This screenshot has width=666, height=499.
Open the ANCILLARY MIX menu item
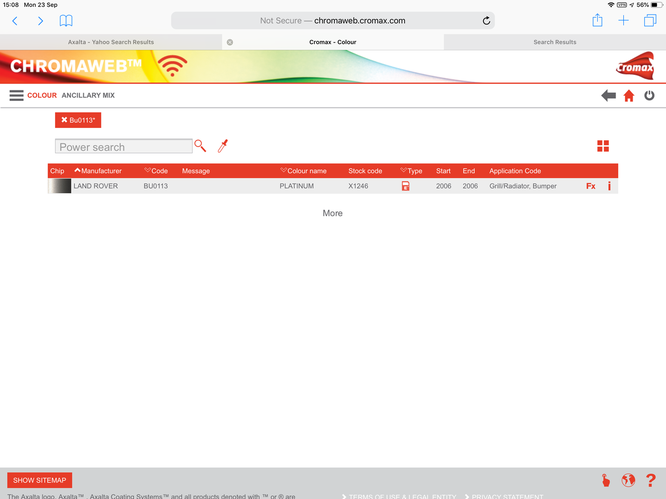coord(88,95)
